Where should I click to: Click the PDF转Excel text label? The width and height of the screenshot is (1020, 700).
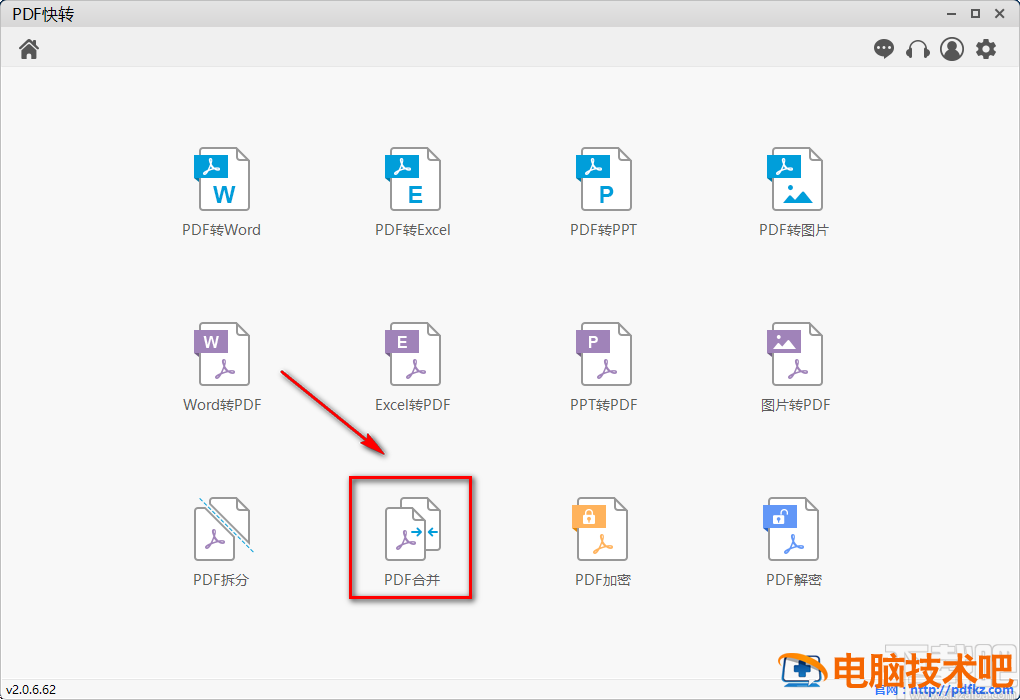coord(412,230)
